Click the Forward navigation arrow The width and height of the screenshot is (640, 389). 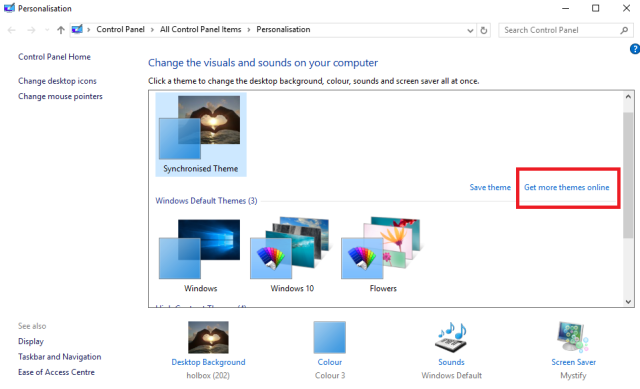(31, 30)
